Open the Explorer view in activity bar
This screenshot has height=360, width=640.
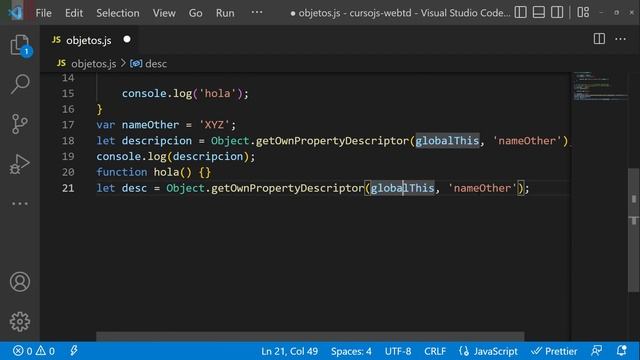20,45
